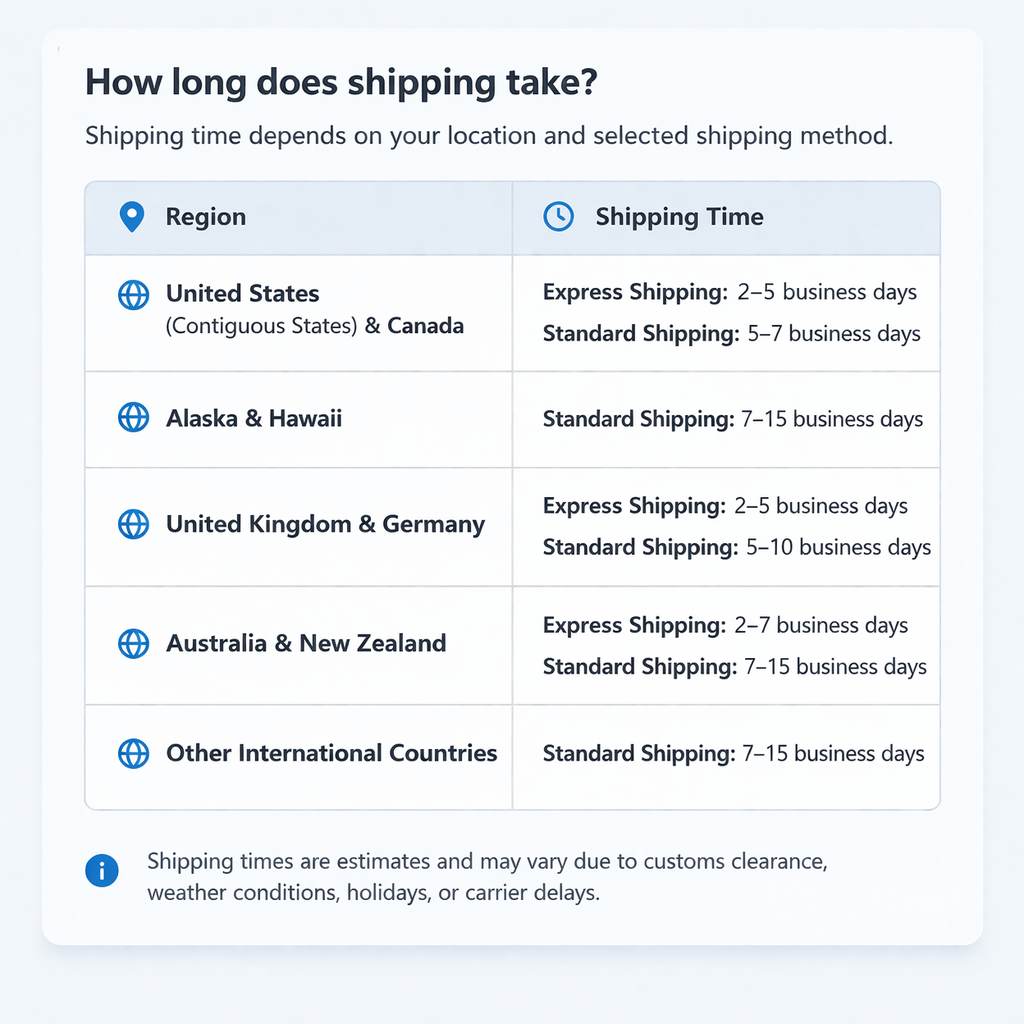1024x1024 pixels.
Task: Click the United Kingdom & Germany label
Action: click(325, 524)
